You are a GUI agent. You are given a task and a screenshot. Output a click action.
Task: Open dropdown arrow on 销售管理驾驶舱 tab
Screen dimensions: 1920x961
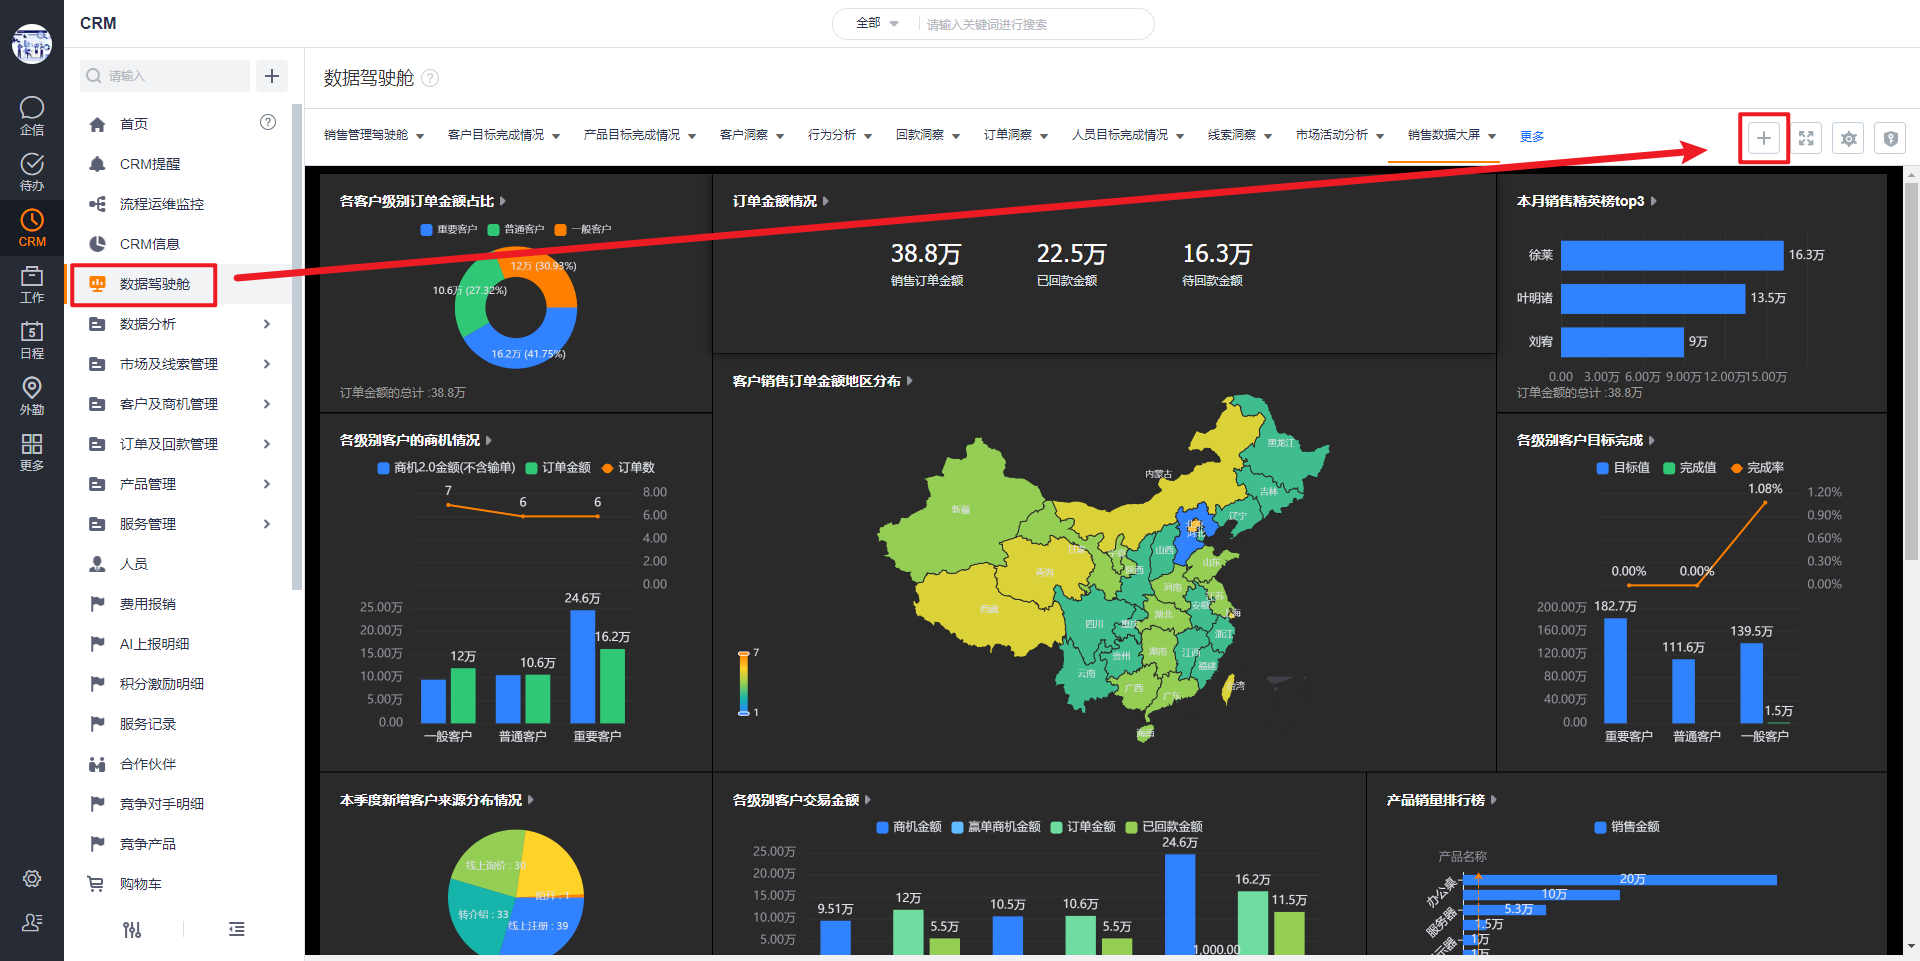tap(420, 136)
